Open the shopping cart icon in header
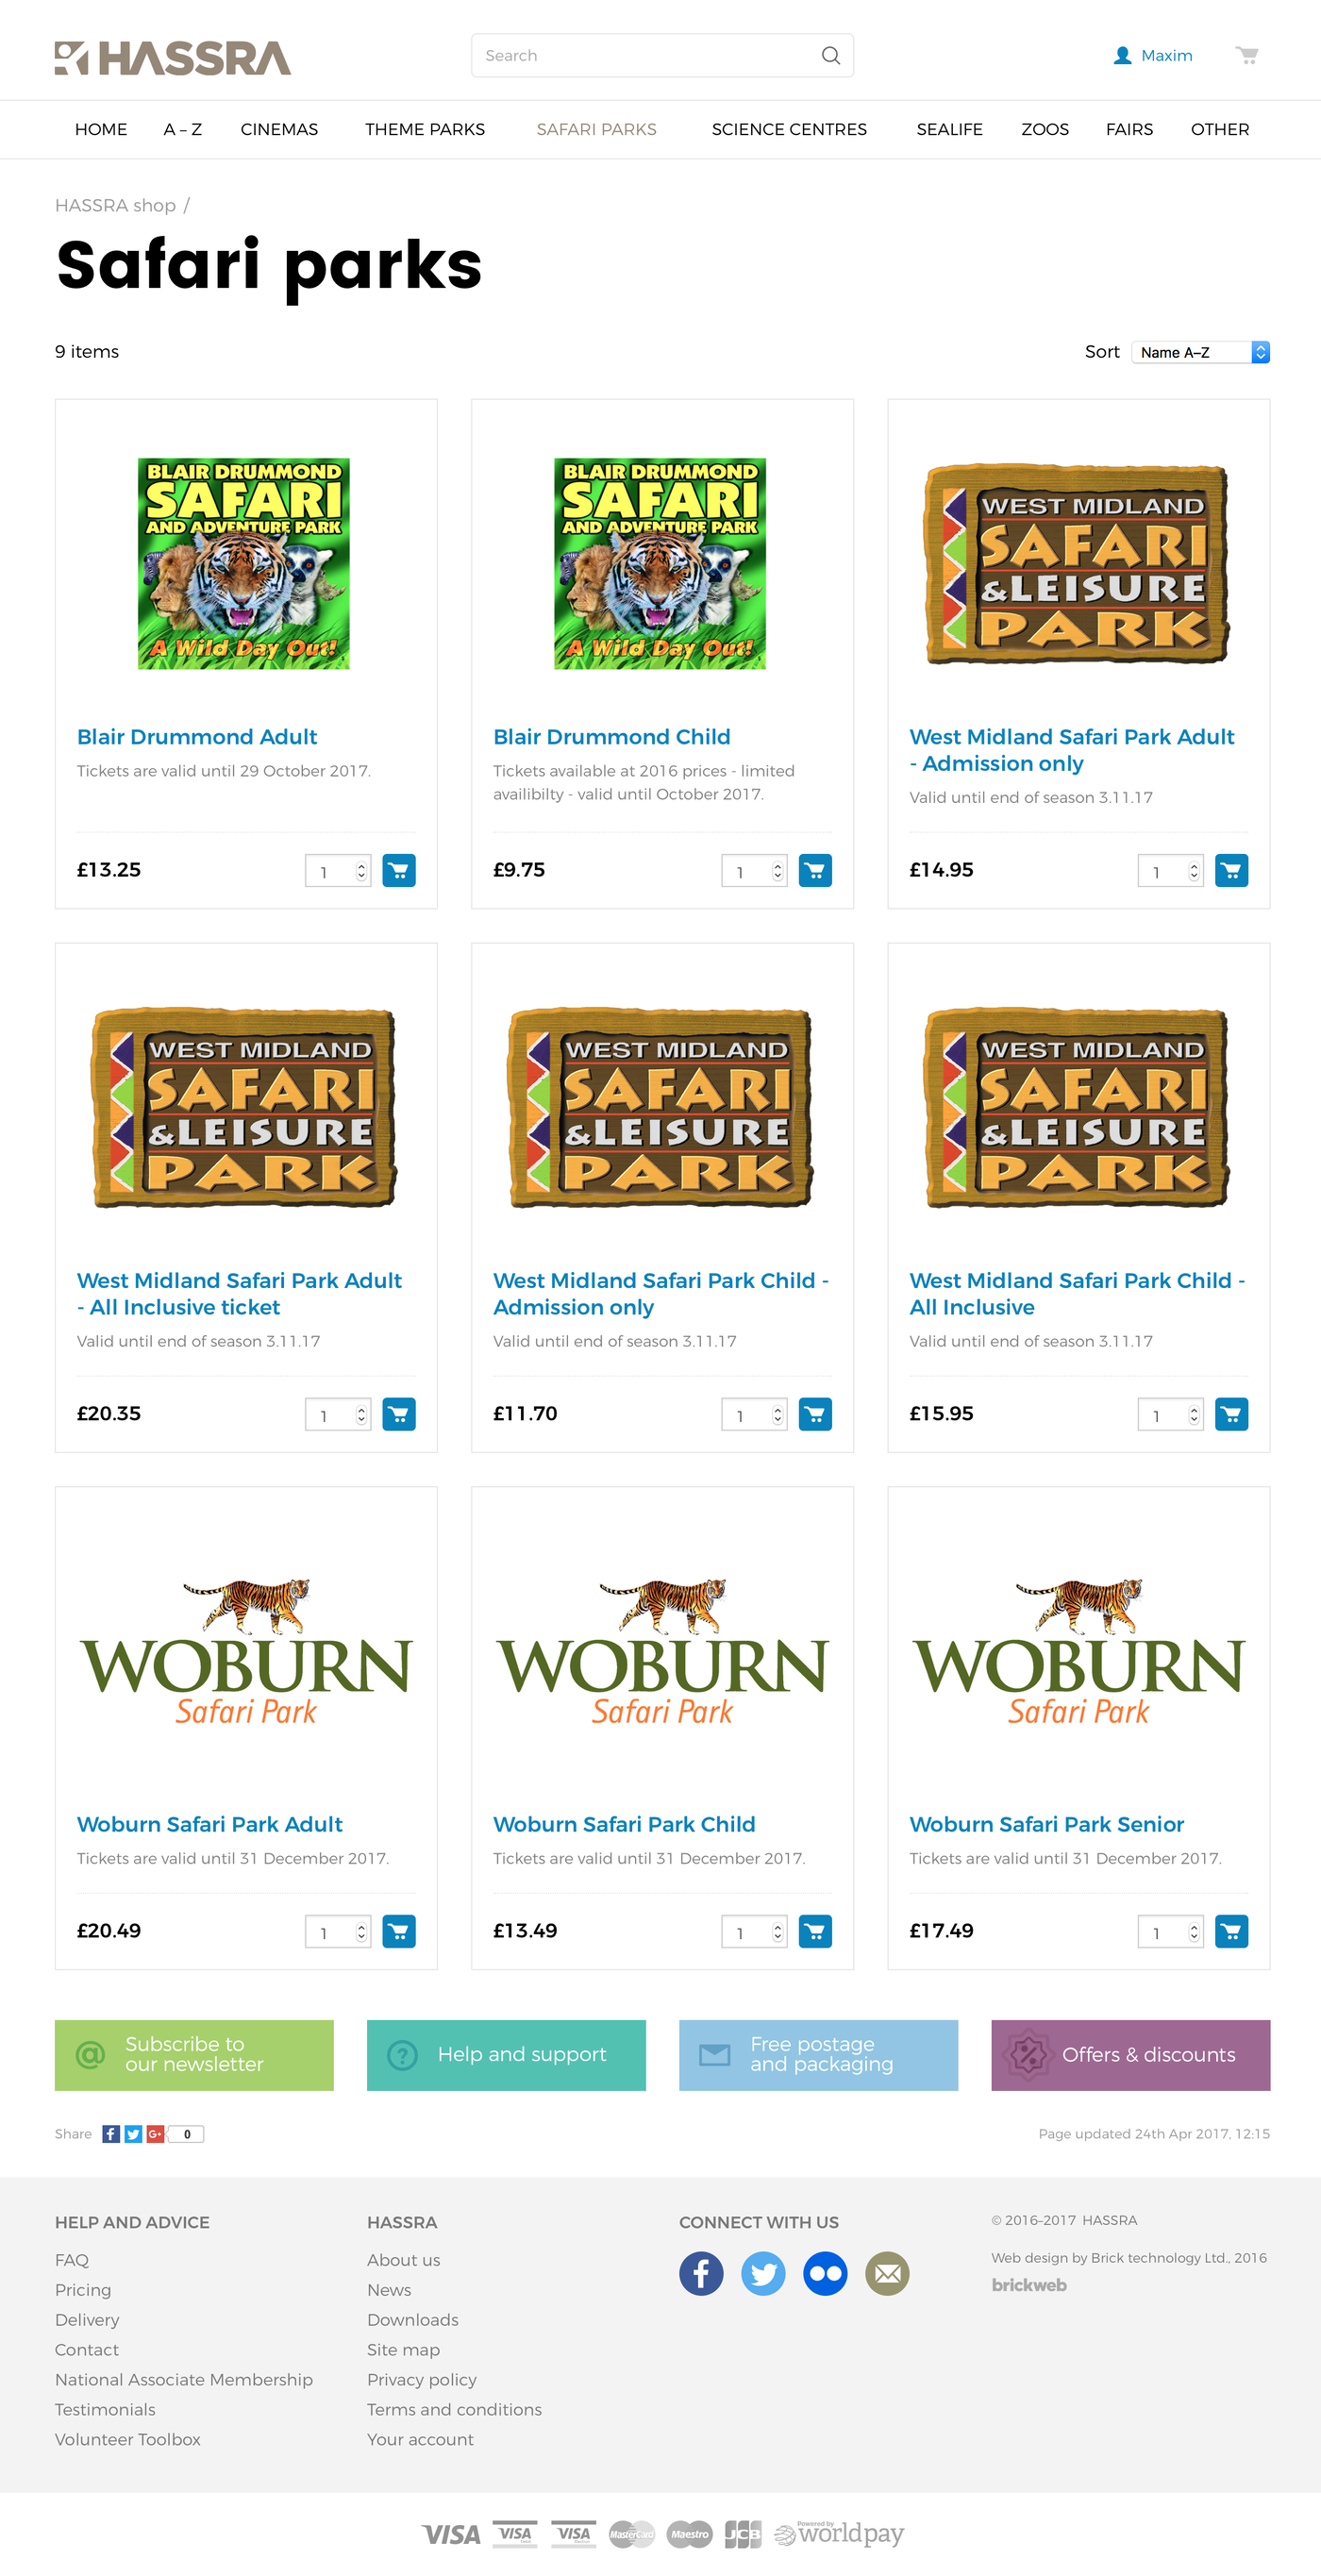Screen dimensions: 1321x2576 pos(1246,55)
